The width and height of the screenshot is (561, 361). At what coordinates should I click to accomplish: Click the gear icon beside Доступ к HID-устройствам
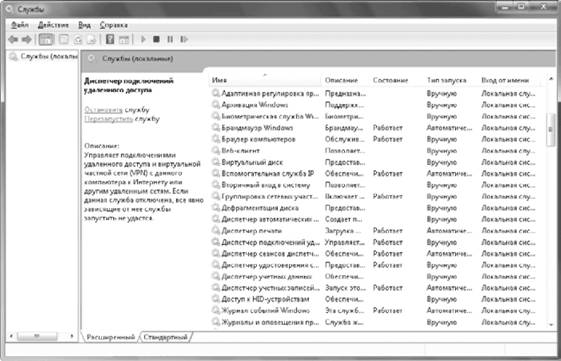coord(215,299)
